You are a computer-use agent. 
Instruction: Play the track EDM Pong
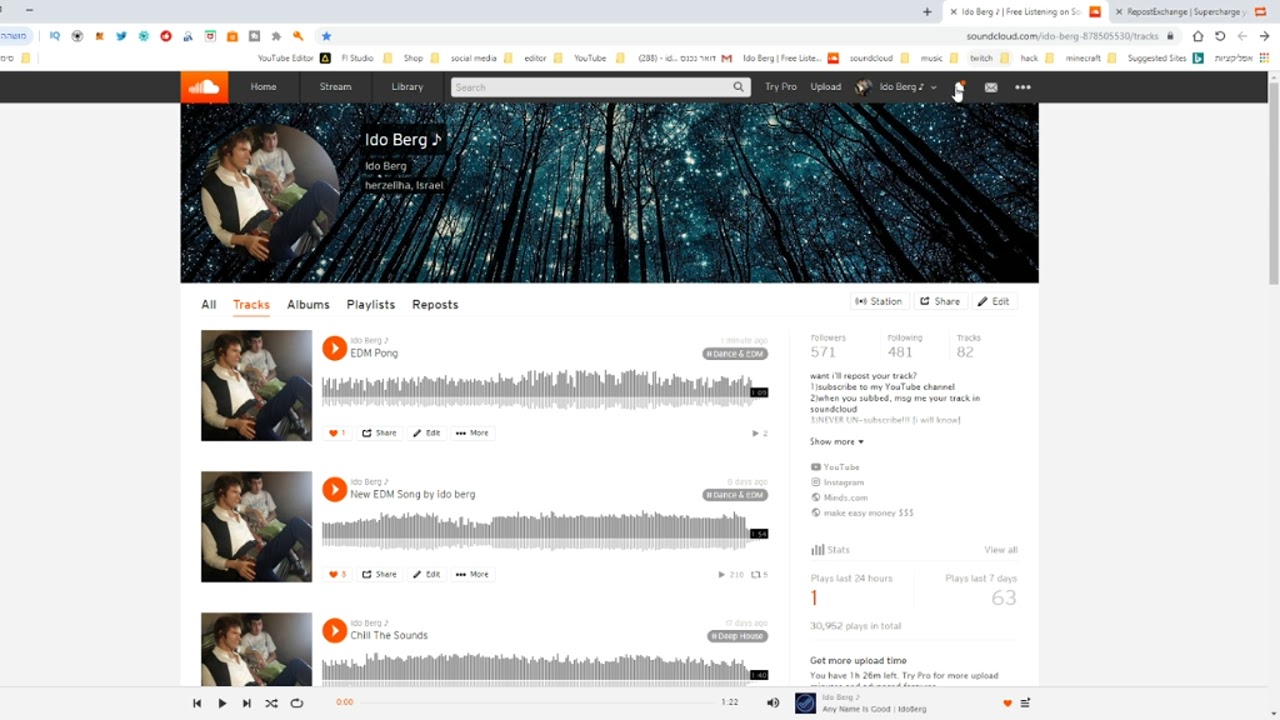[x=334, y=348]
